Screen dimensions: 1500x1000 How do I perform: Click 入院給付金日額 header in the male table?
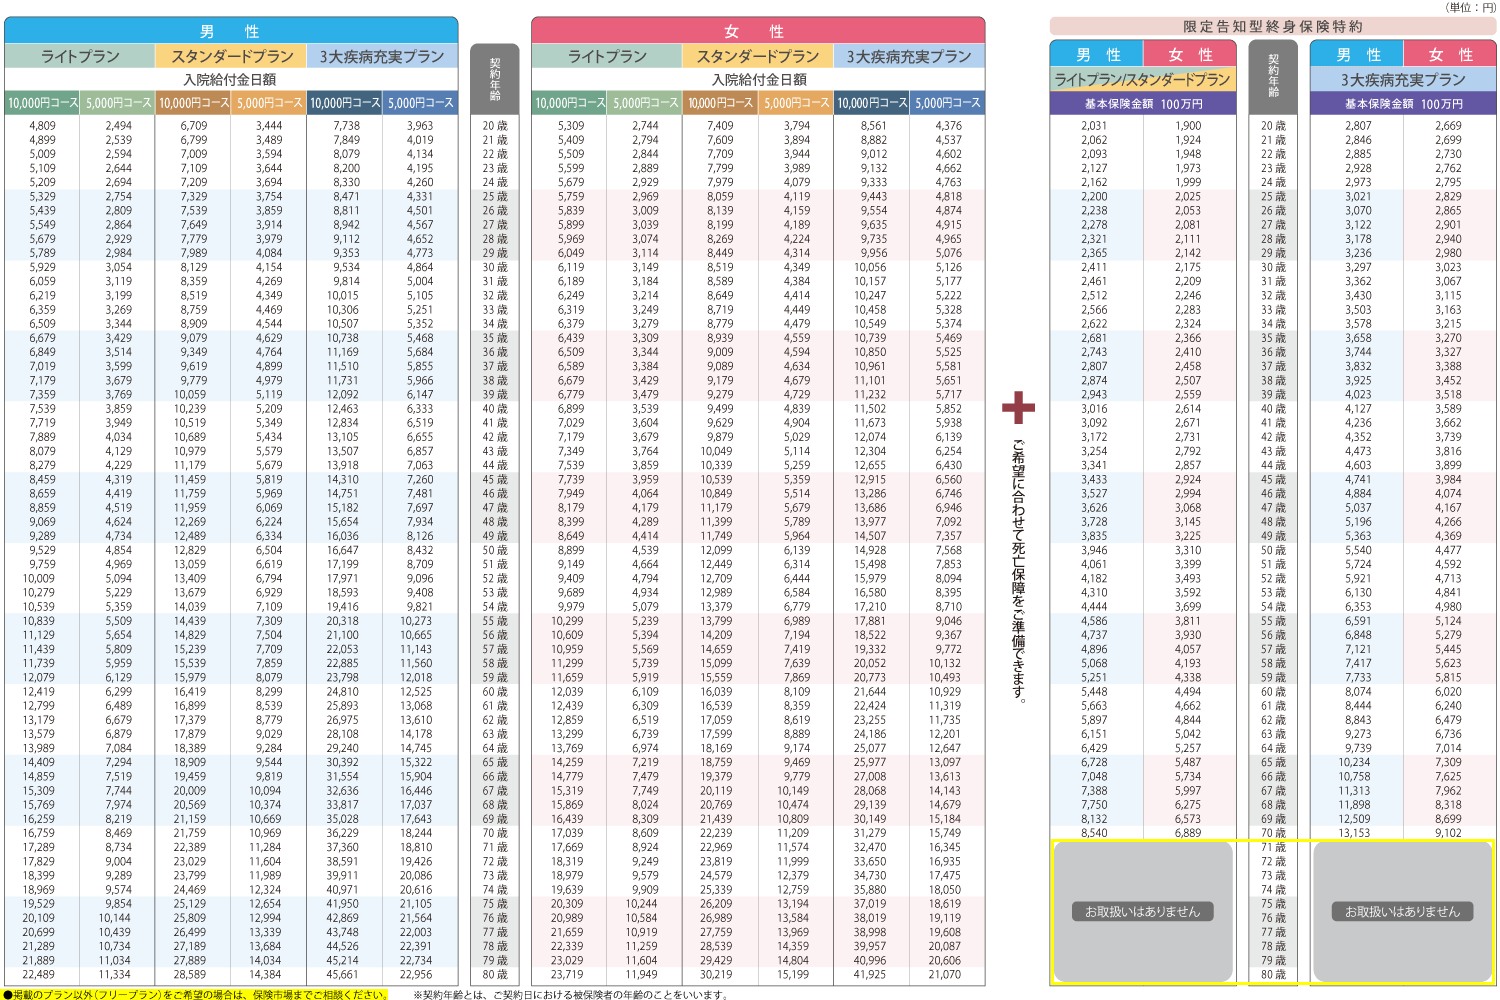230,80
